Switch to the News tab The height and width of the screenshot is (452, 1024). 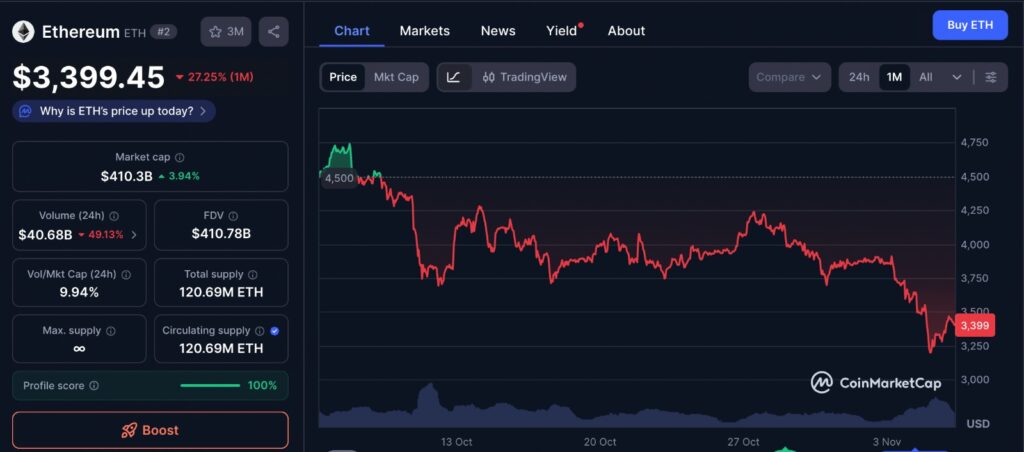(x=498, y=31)
